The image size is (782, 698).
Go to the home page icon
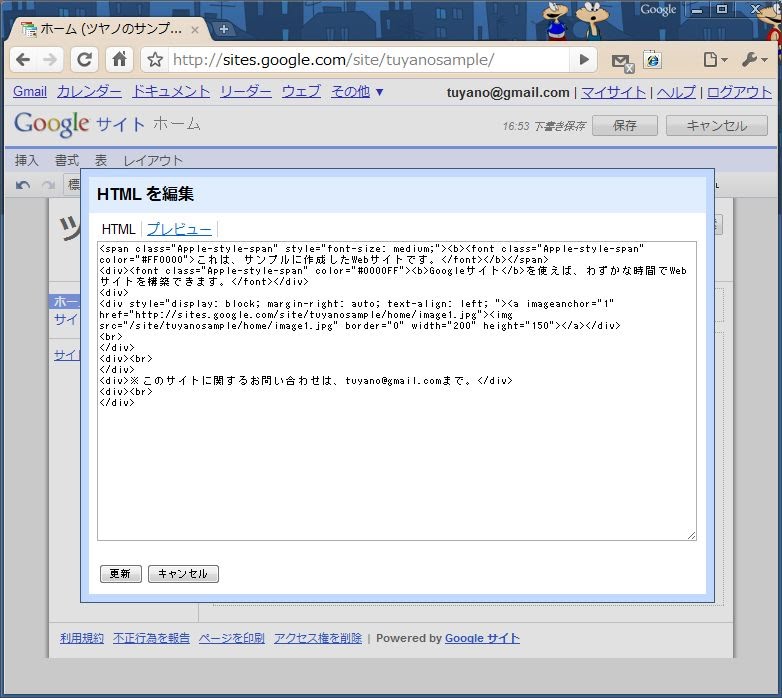(119, 60)
